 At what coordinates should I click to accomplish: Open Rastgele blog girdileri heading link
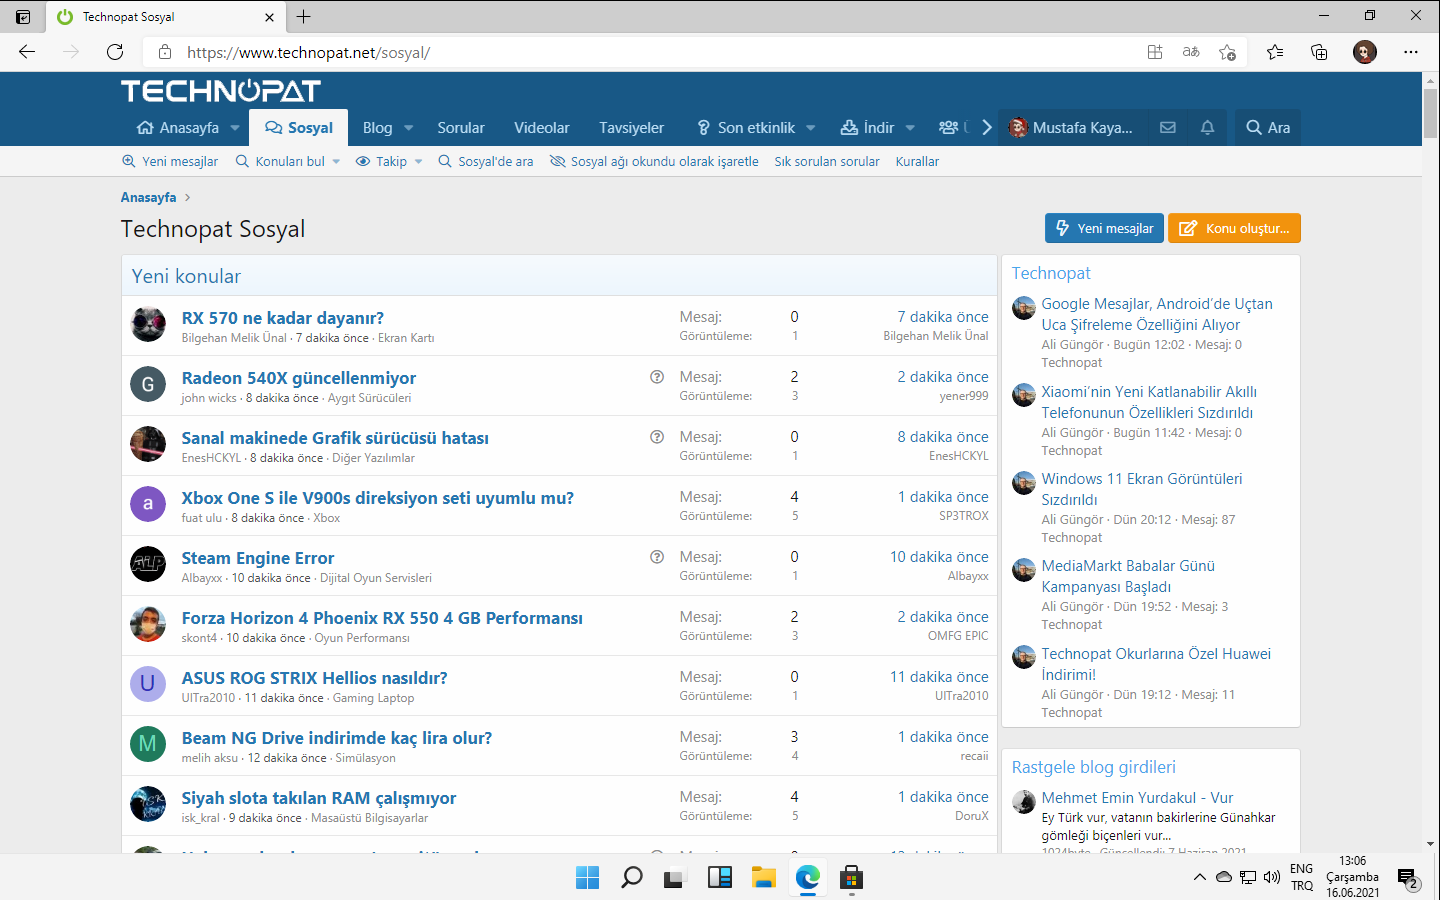coord(1094,767)
